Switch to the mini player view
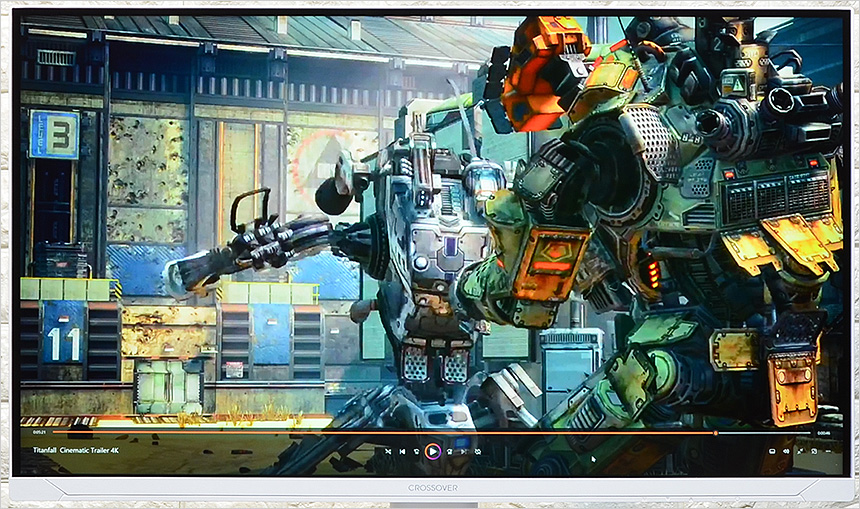 point(814,452)
